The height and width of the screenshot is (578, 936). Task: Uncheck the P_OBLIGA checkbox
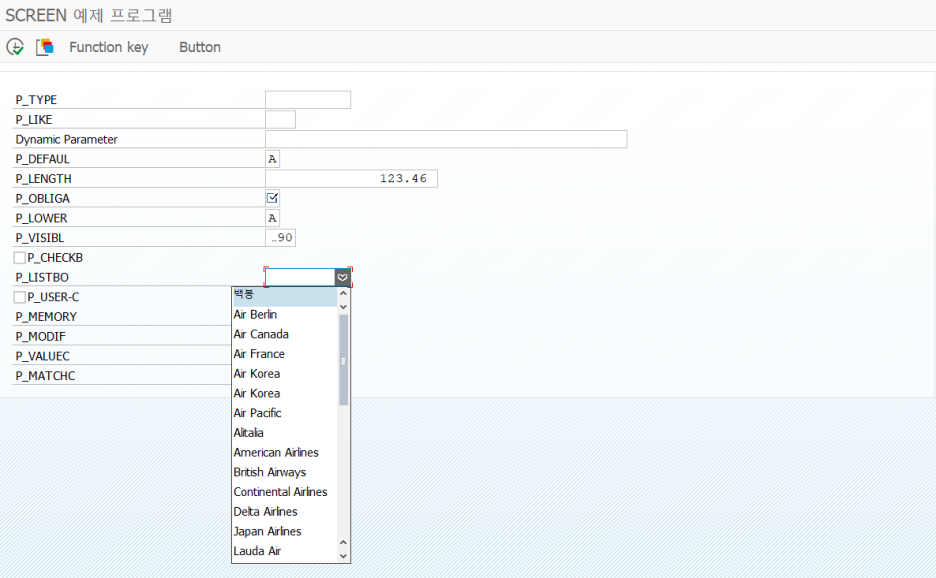271,198
